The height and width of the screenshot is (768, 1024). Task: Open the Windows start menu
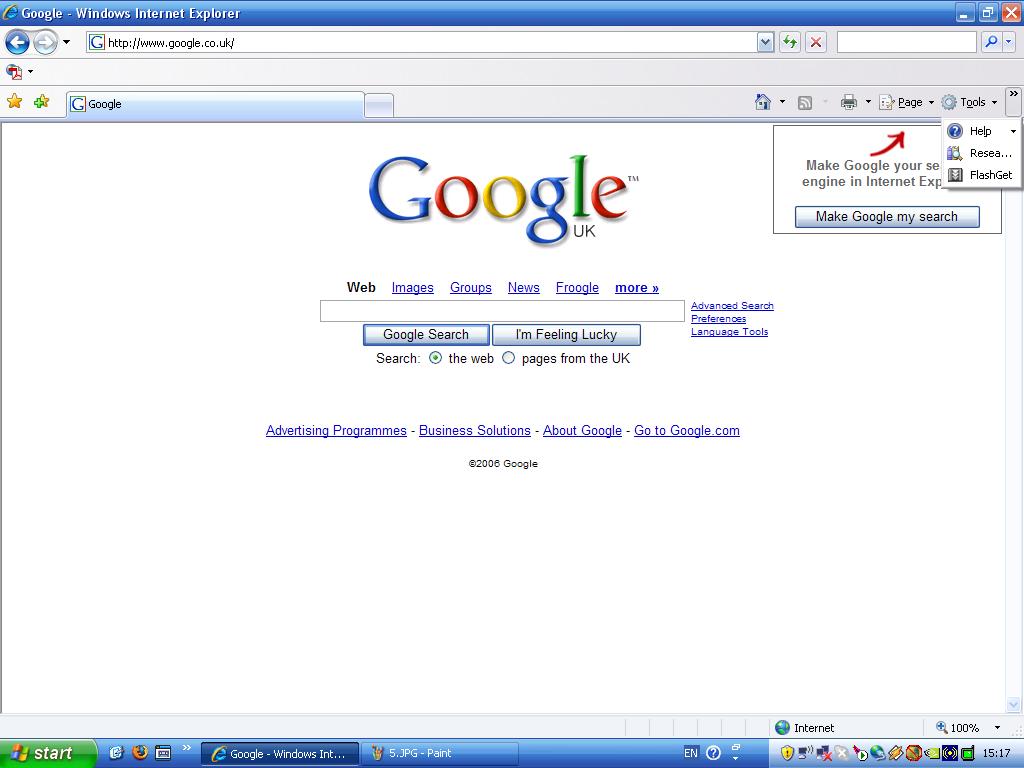(47, 753)
